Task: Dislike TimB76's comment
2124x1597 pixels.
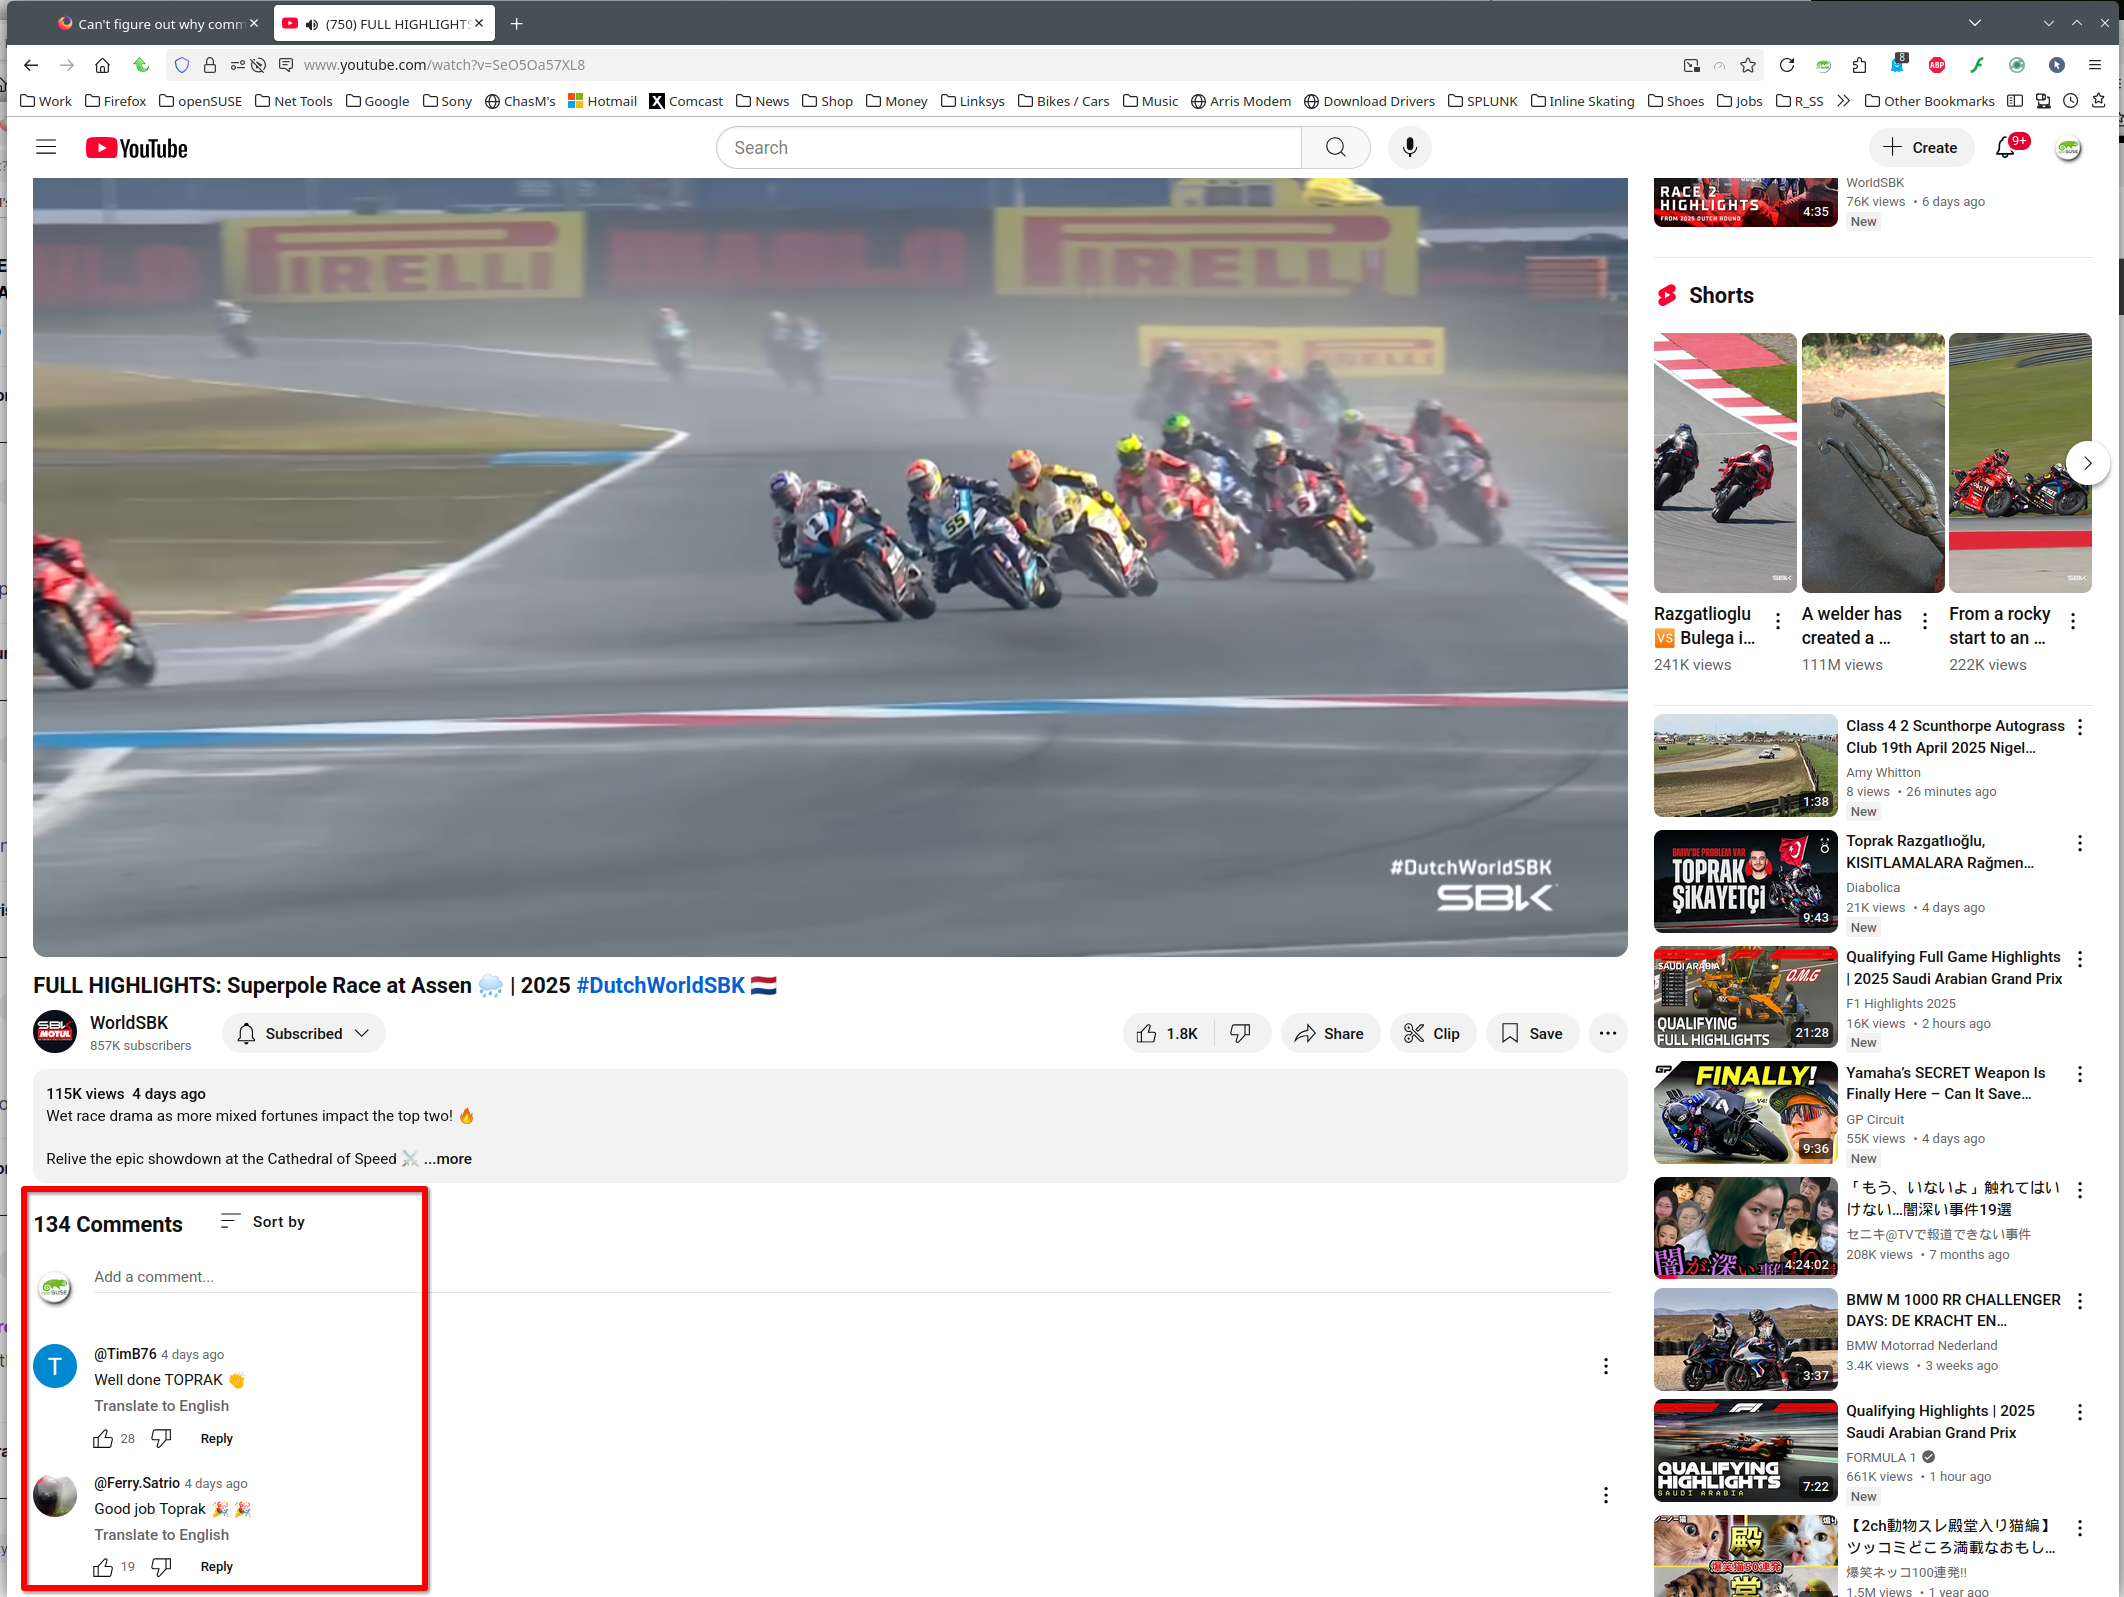Action: coord(161,1438)
